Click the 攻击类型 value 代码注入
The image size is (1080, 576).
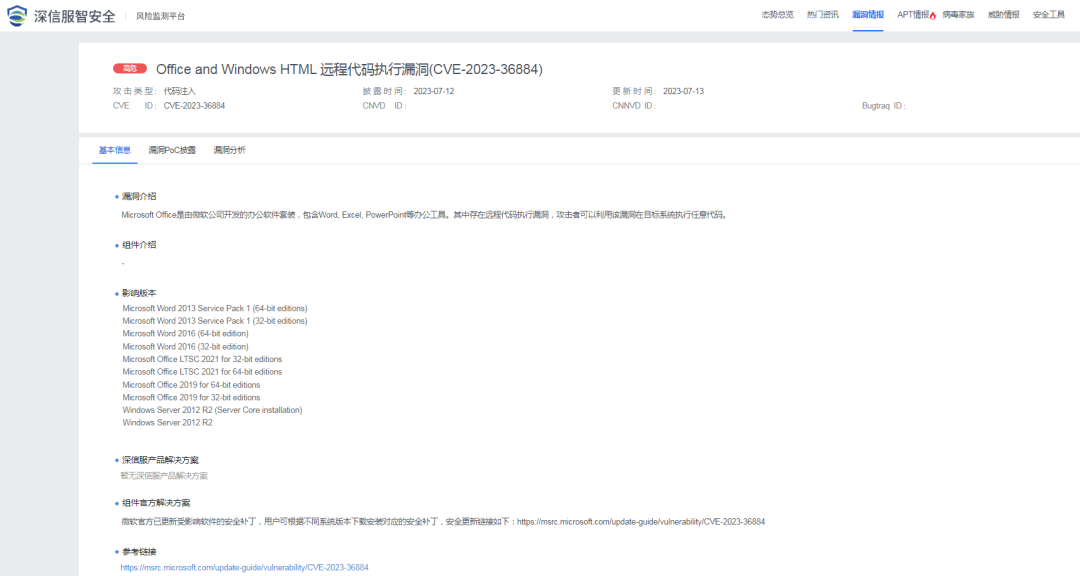(180, 91)
